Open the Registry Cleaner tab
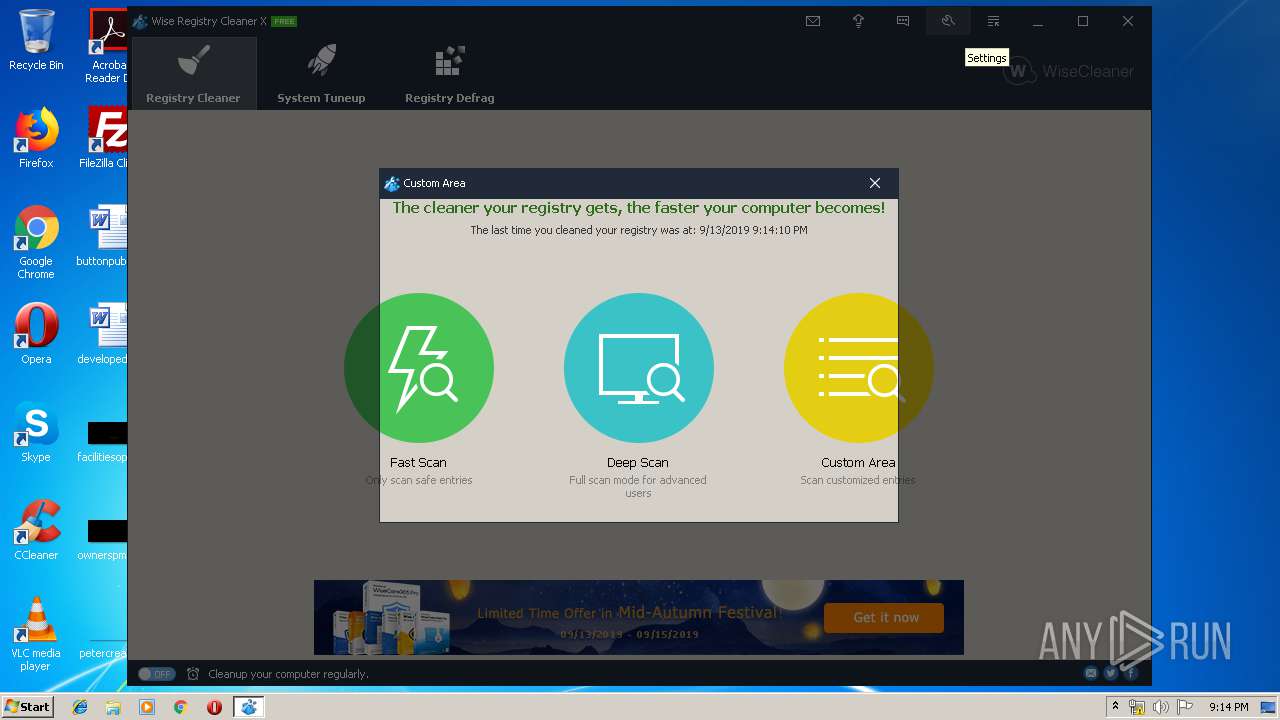This screenshot has height=720, width=1280. (193, 74)
